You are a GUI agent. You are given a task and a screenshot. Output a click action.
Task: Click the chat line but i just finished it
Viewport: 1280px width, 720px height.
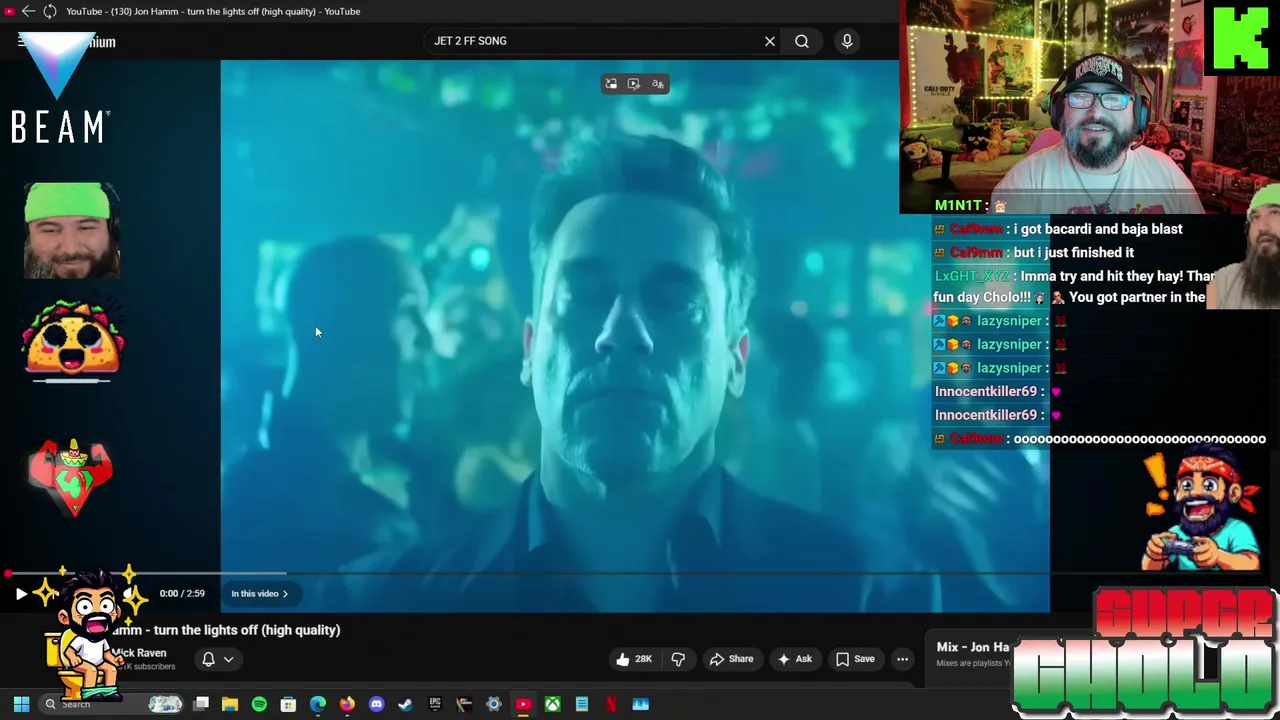point(1034,253)
